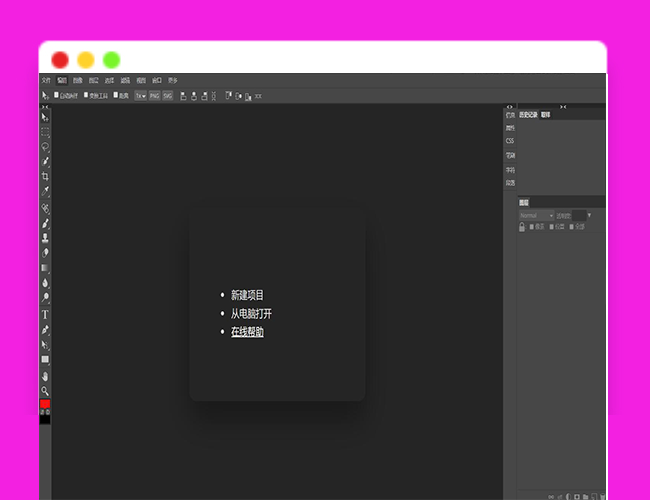
Task: Activate the Zoom magnifier tool
Action: click(45, 391)
